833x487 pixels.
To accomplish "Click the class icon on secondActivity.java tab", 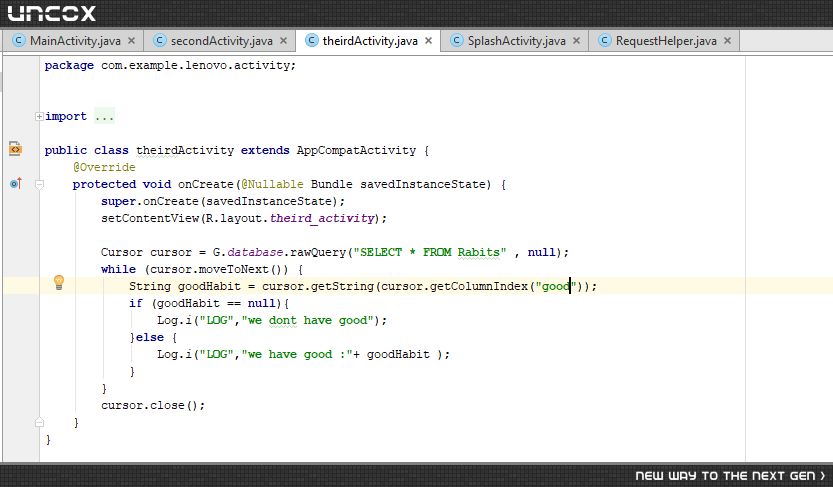I will (159, 40).
